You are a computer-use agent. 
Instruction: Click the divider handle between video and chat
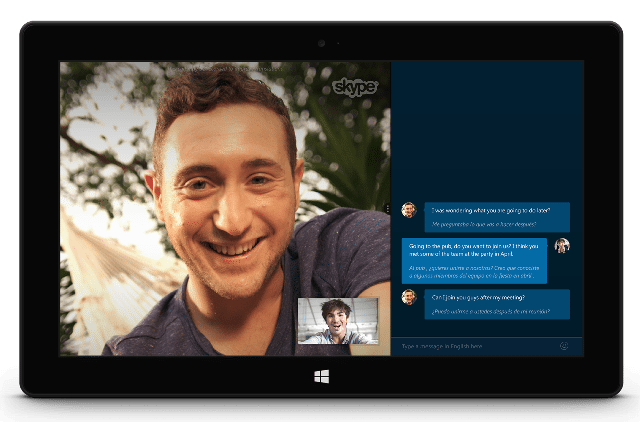pos(387,208)
